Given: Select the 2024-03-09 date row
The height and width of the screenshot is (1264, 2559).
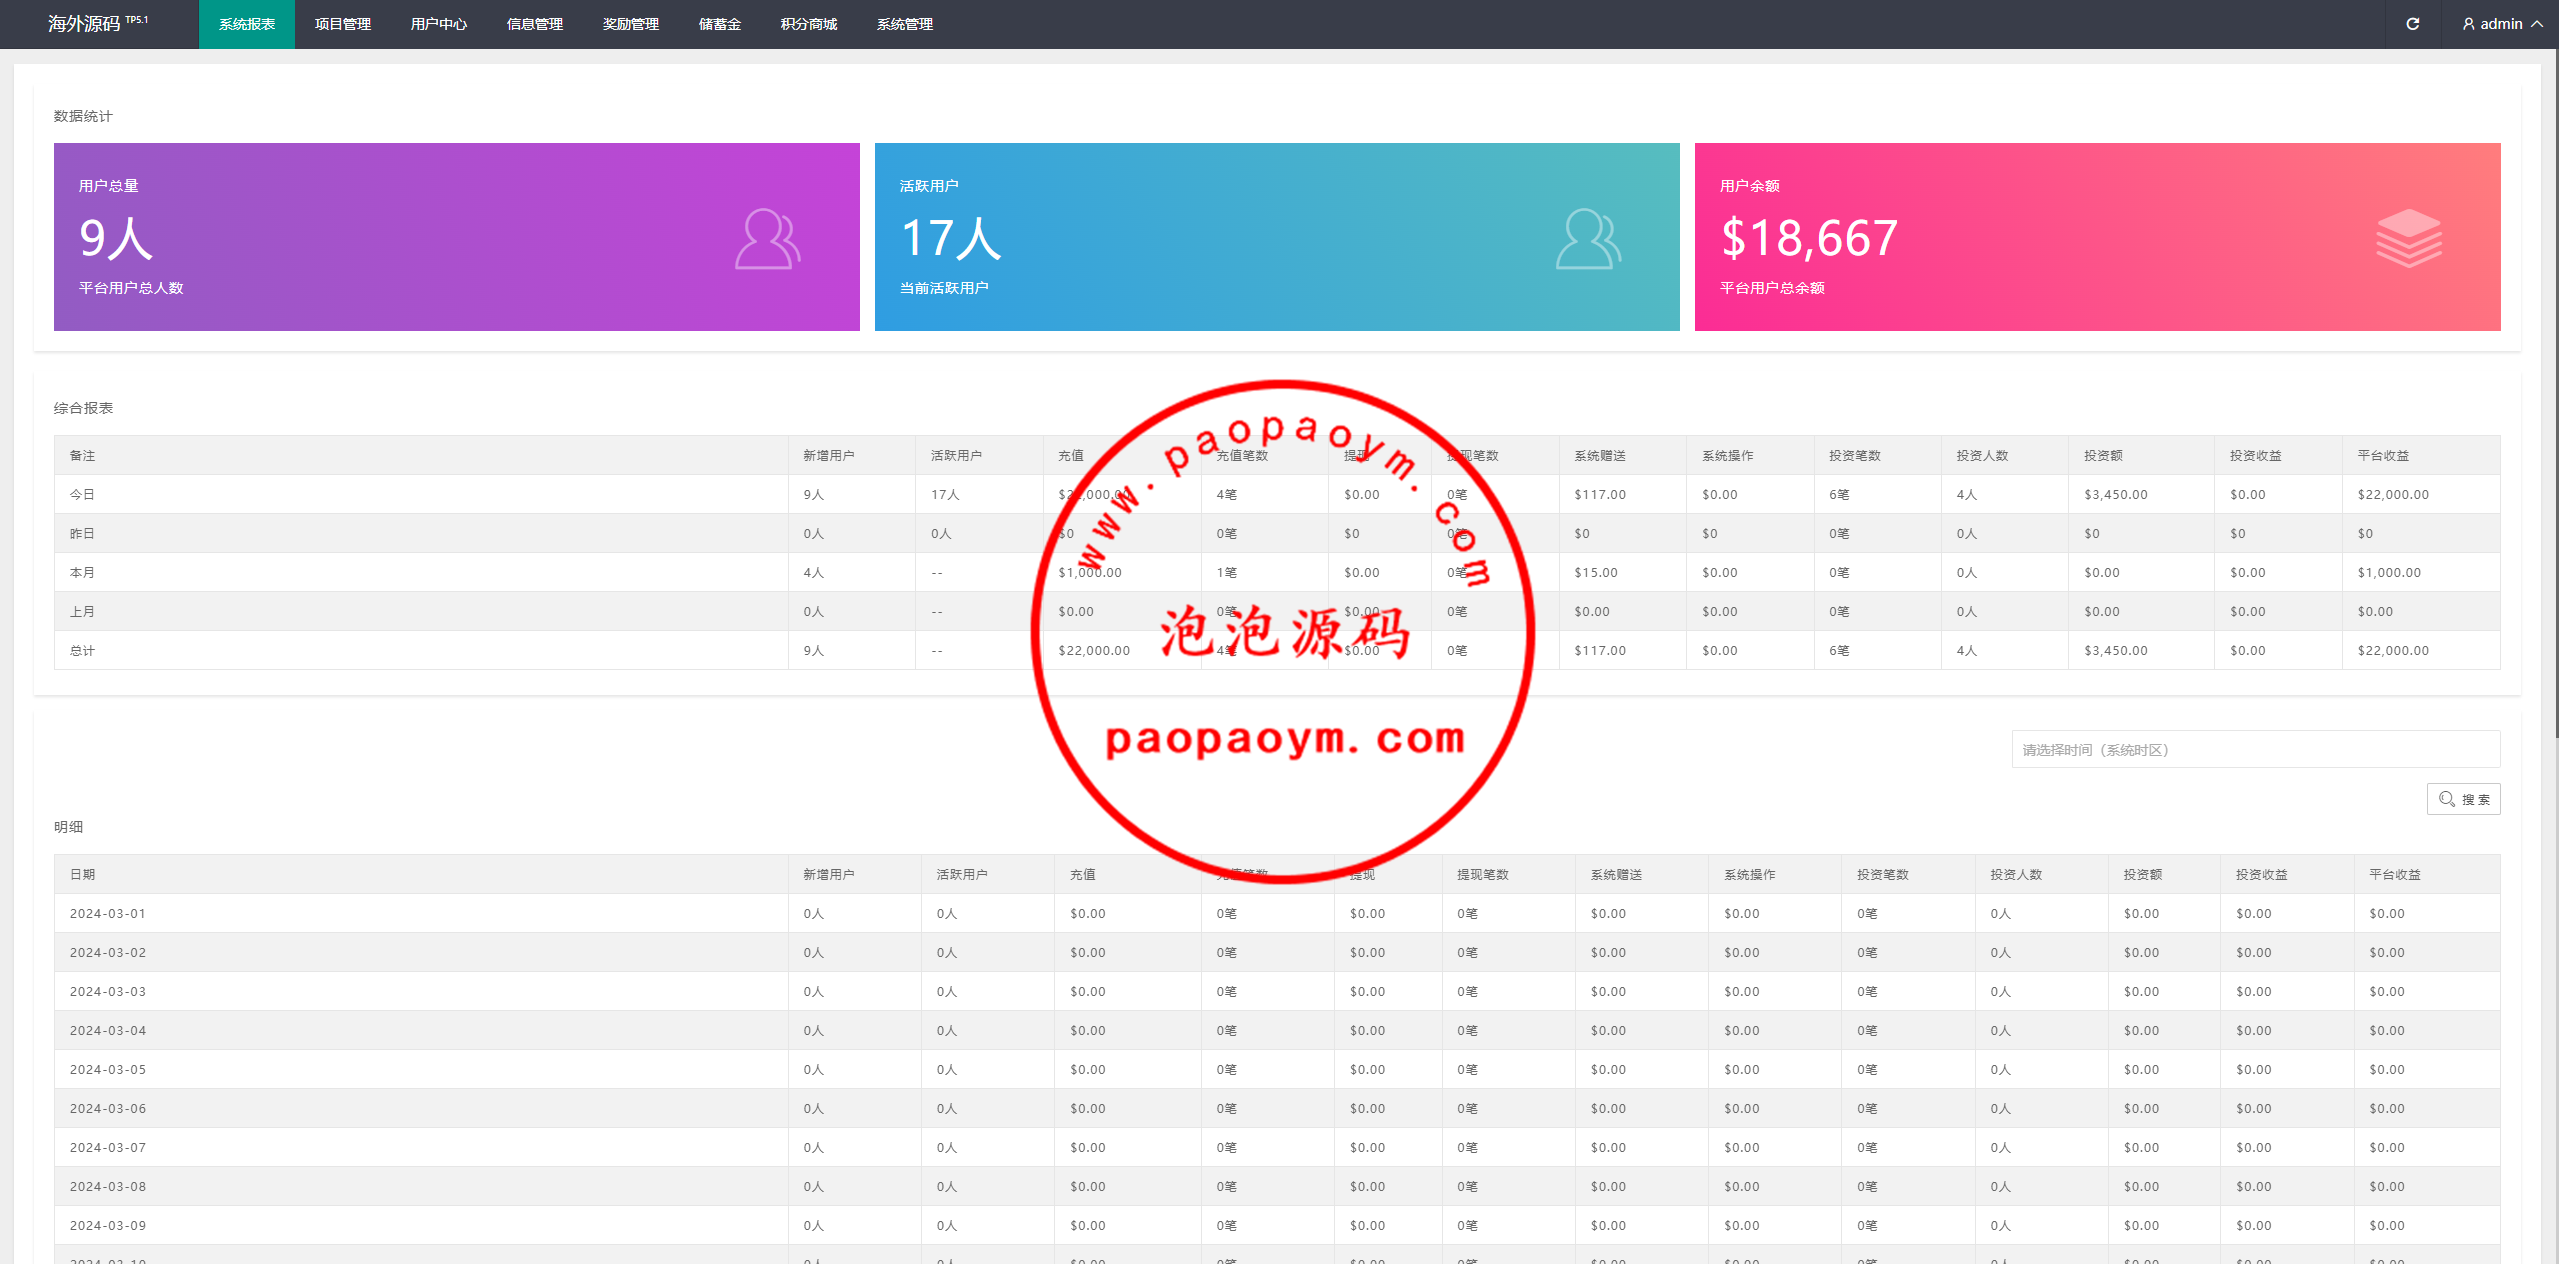Looking at the screenshot, I should click(x=1277, y=1225).
